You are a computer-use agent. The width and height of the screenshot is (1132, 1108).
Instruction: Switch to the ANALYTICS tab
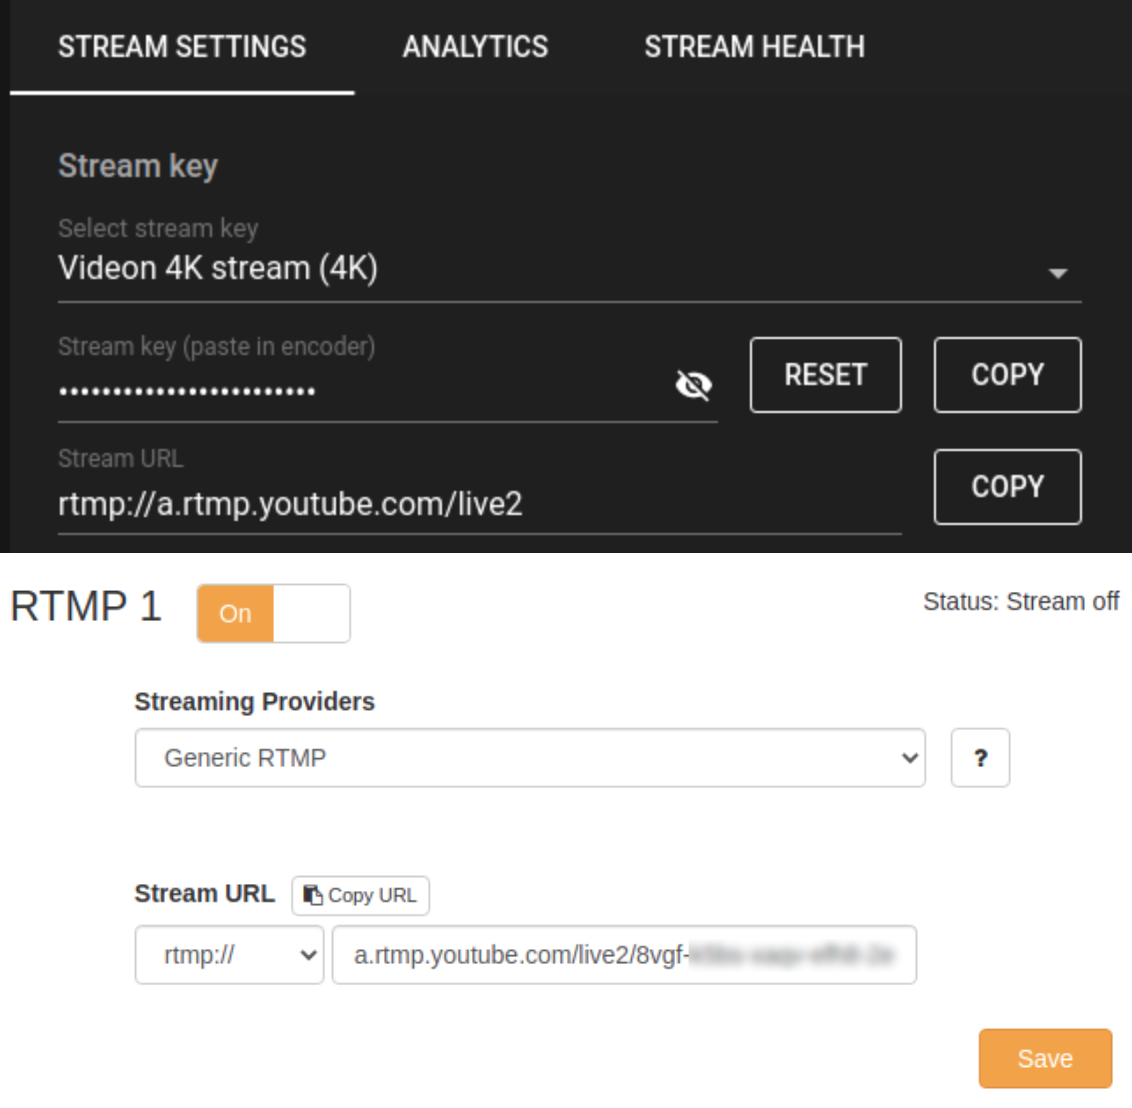(x=473, y=46)
